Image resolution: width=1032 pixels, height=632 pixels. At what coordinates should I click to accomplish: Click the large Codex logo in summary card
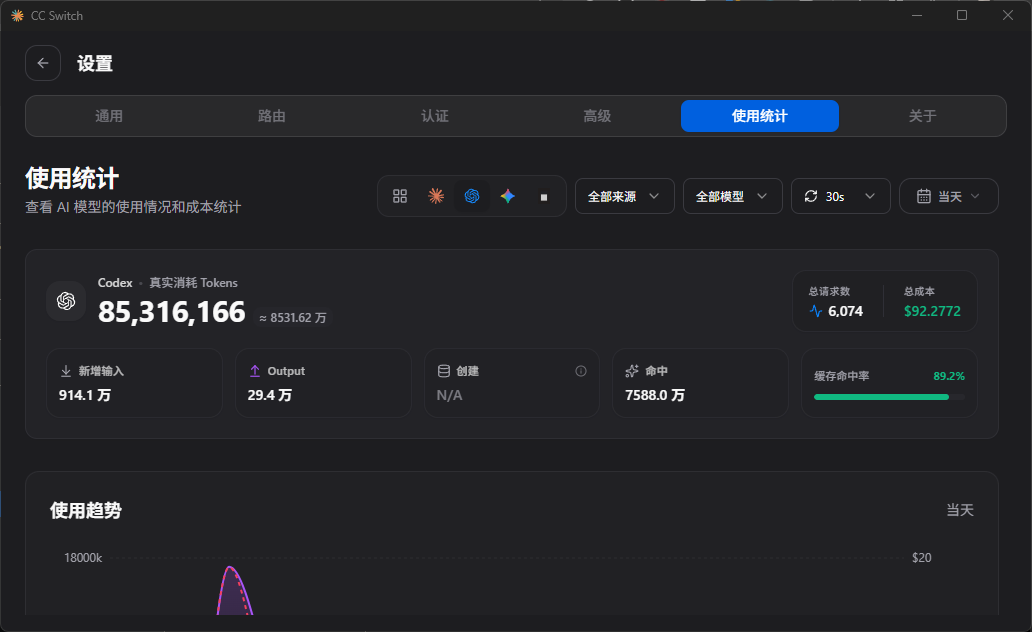click(66, 301)
